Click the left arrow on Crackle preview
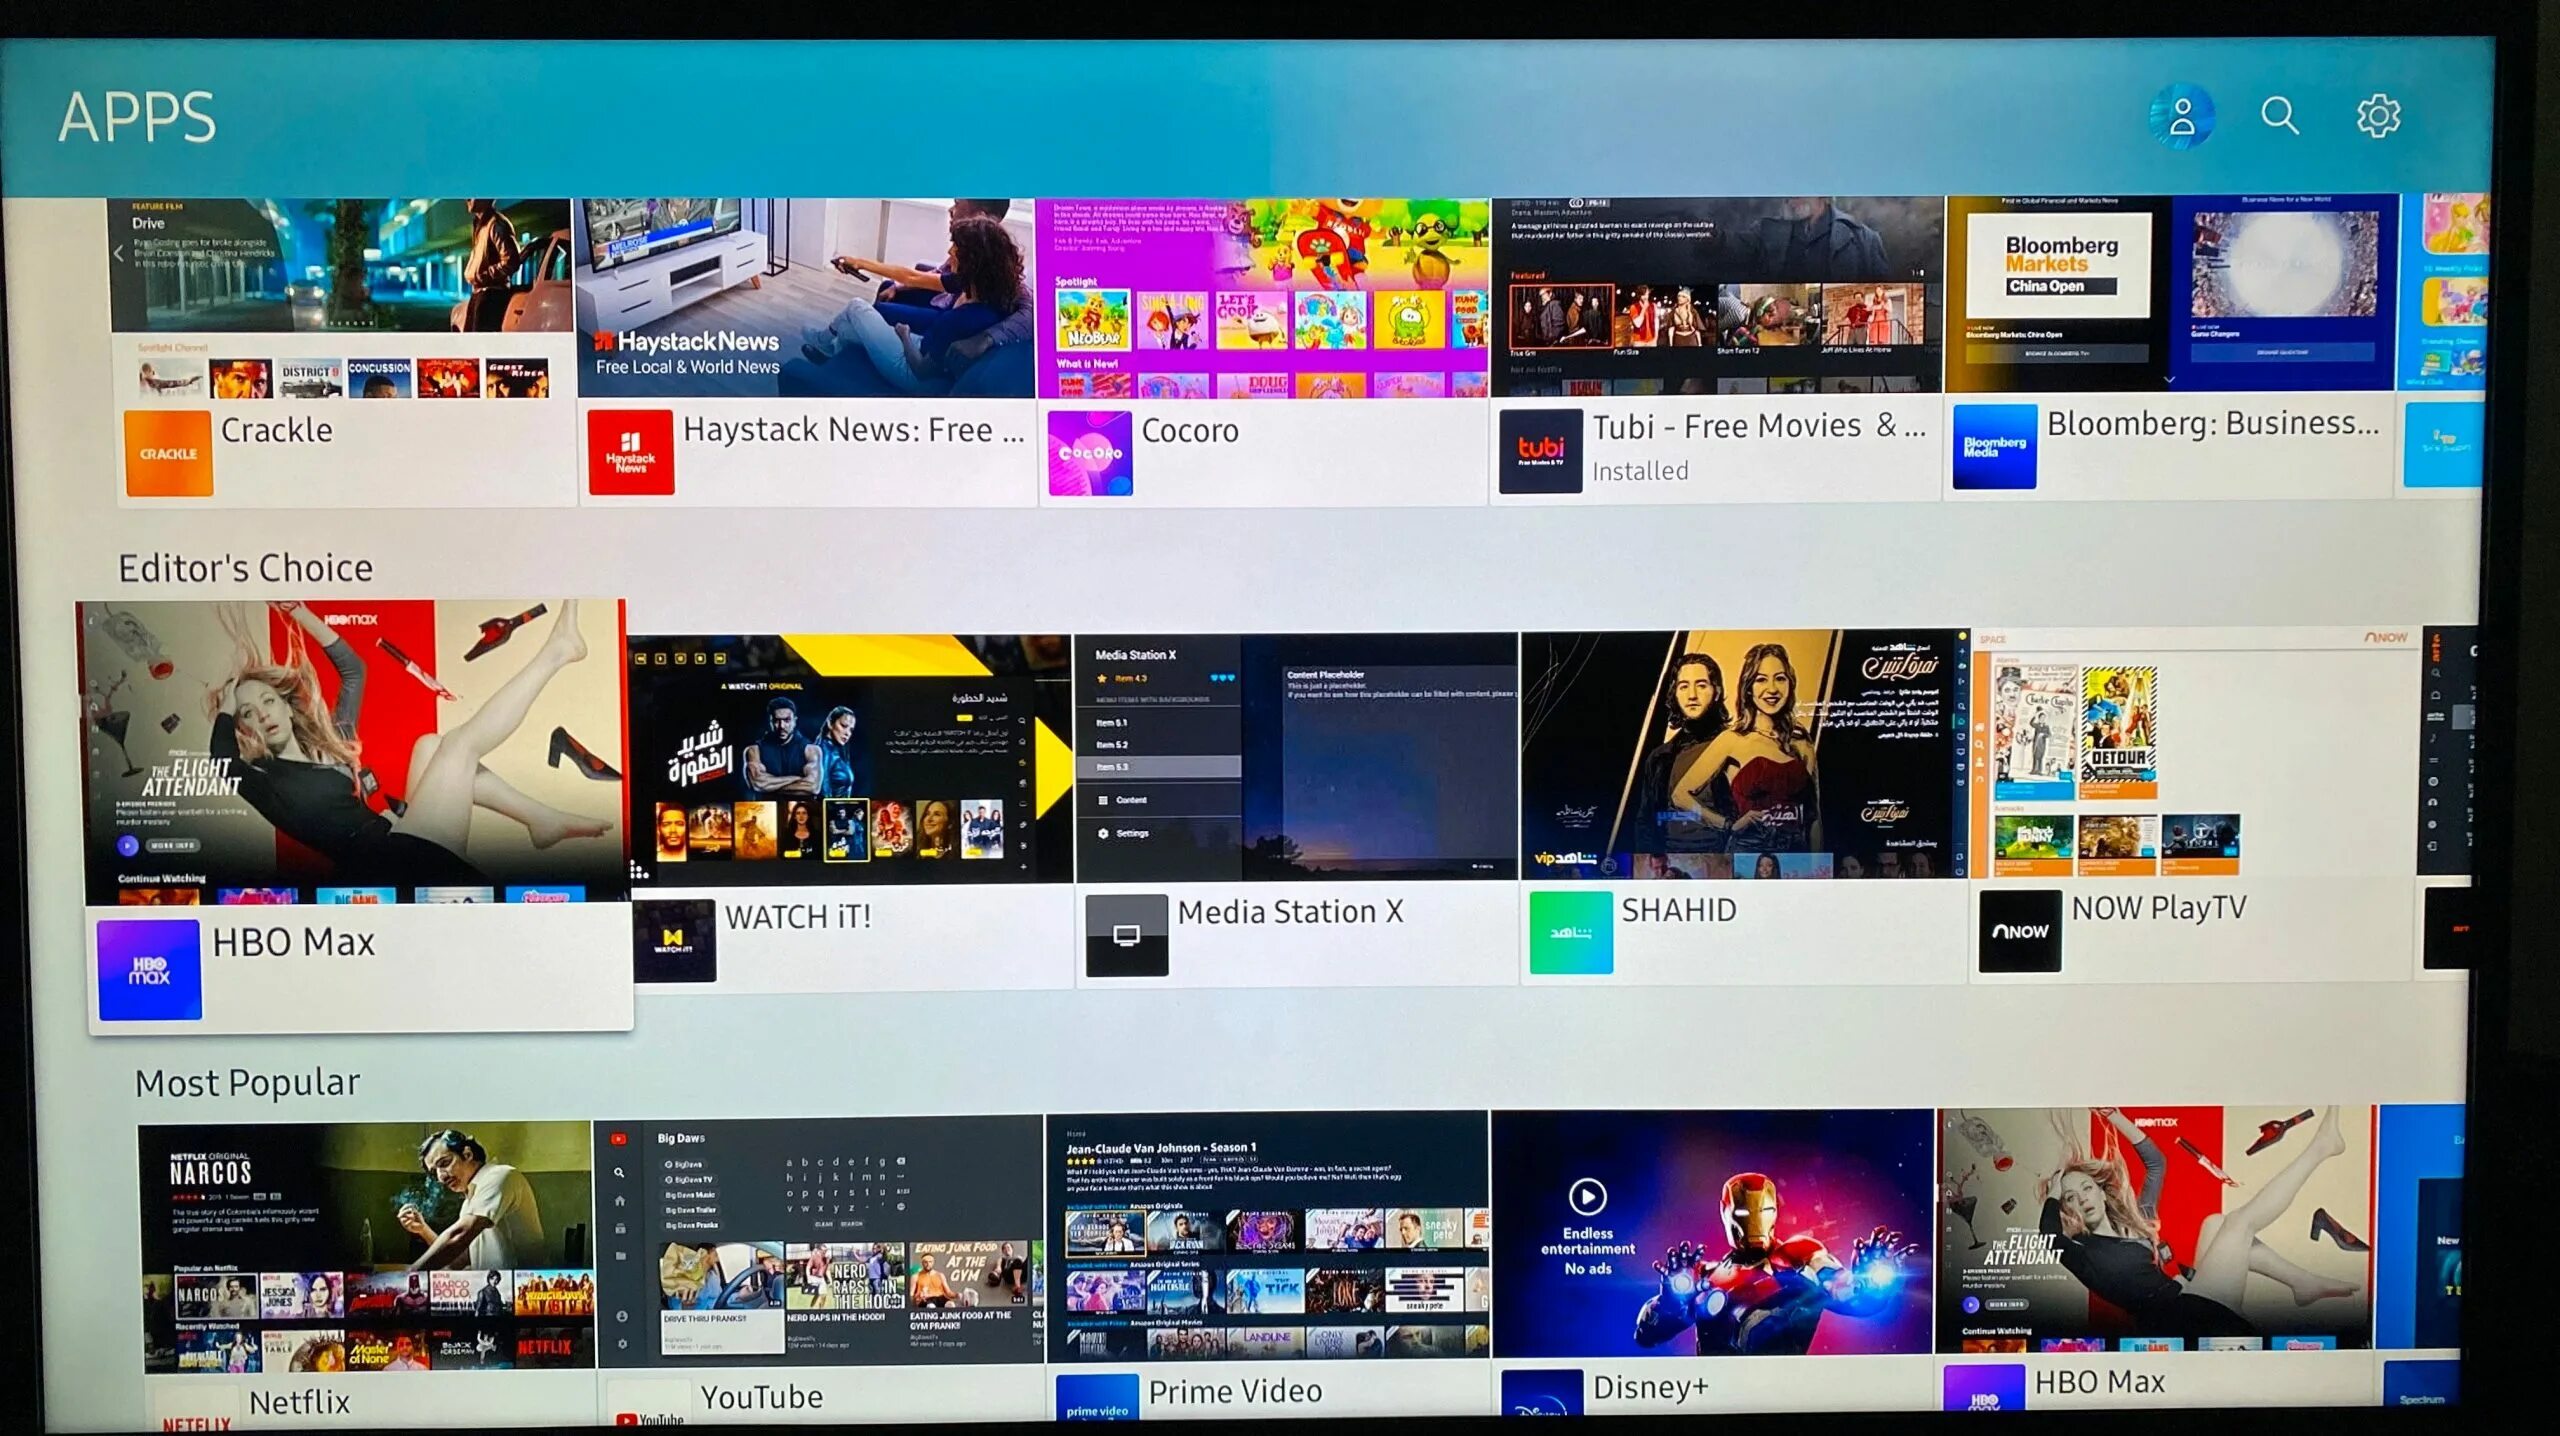Screen dimensions: 2560x1436 (119, 253)
